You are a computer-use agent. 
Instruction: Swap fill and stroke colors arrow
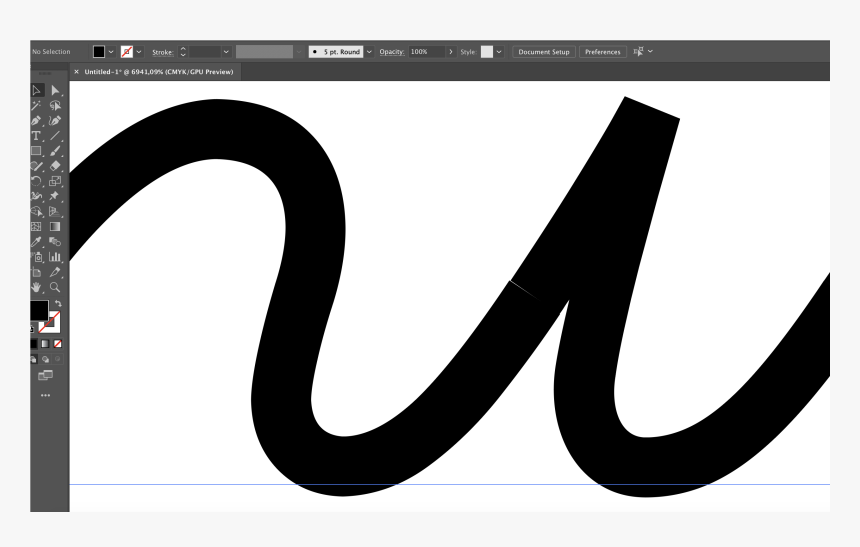click(58, 303)
